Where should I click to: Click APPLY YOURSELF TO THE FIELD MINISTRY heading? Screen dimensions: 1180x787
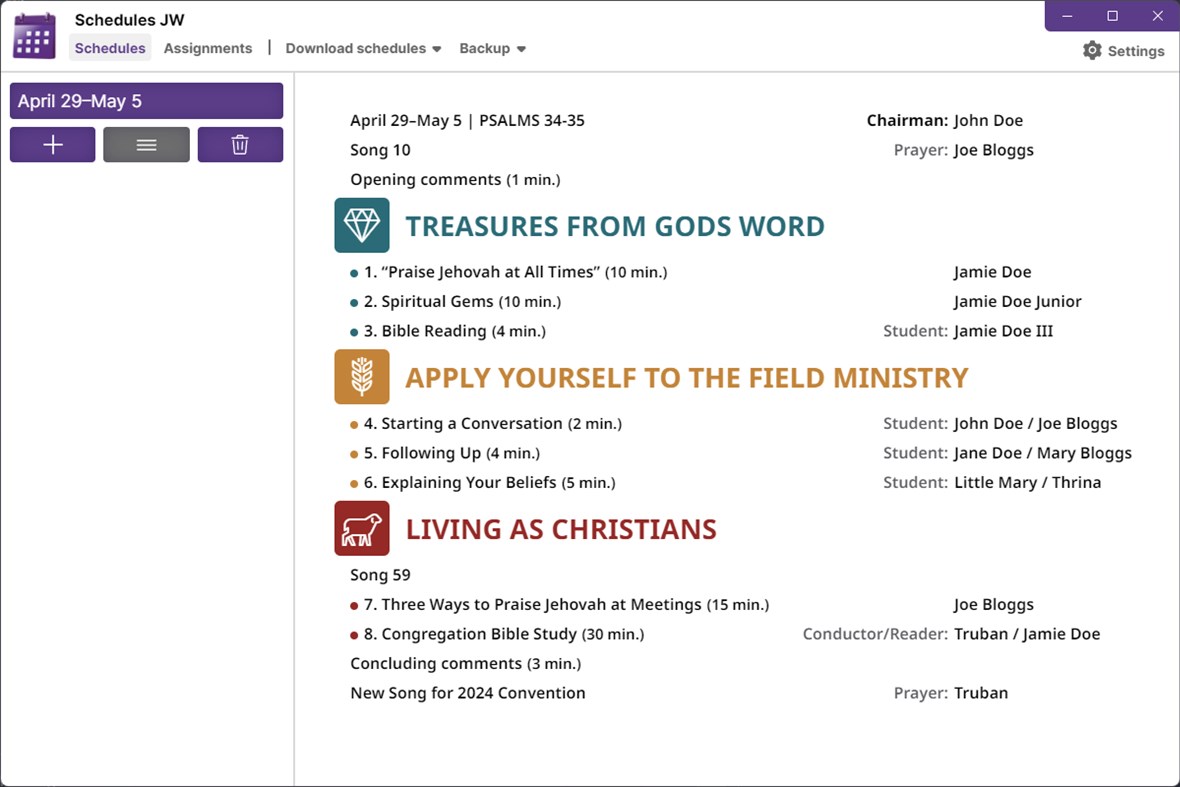[x=686, y=378]
